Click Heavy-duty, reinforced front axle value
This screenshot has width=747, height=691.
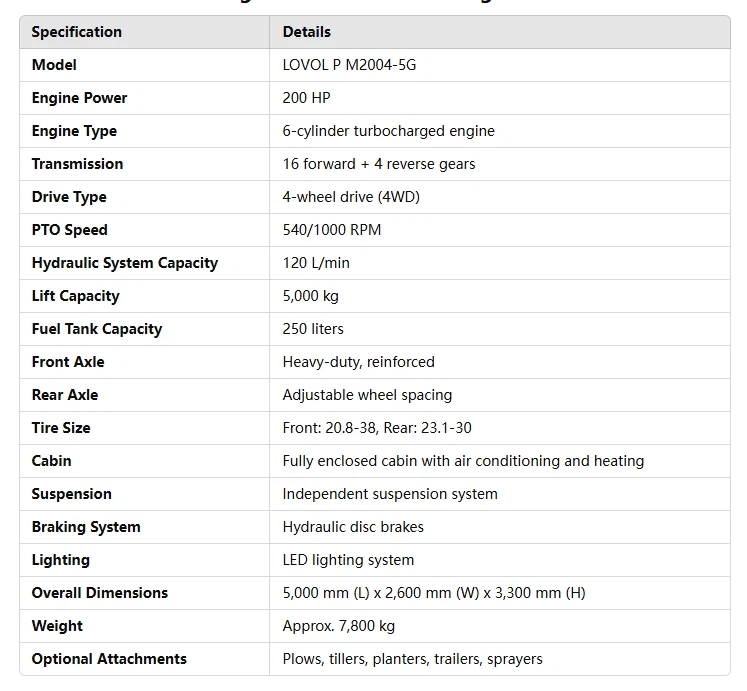point(358,362)
